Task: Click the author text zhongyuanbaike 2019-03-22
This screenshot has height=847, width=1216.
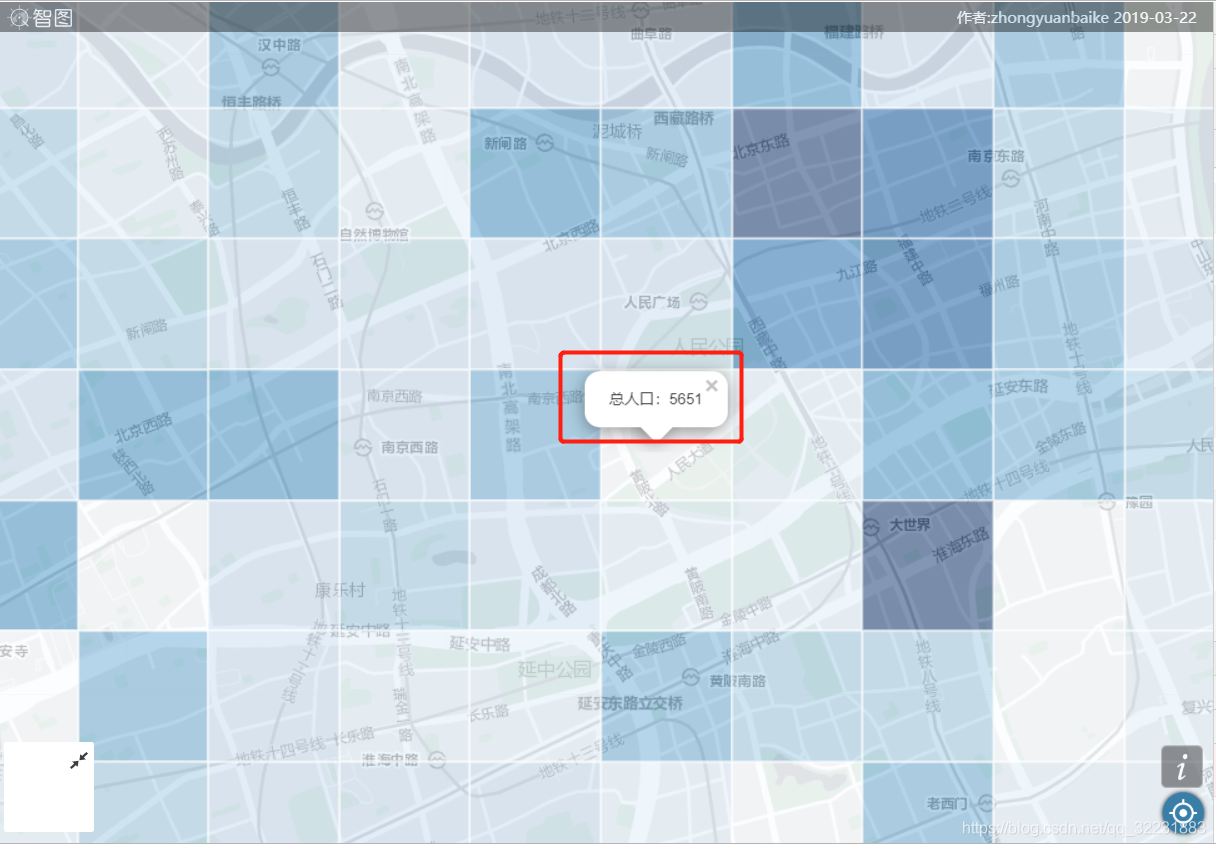Action: click(1076, 18)
